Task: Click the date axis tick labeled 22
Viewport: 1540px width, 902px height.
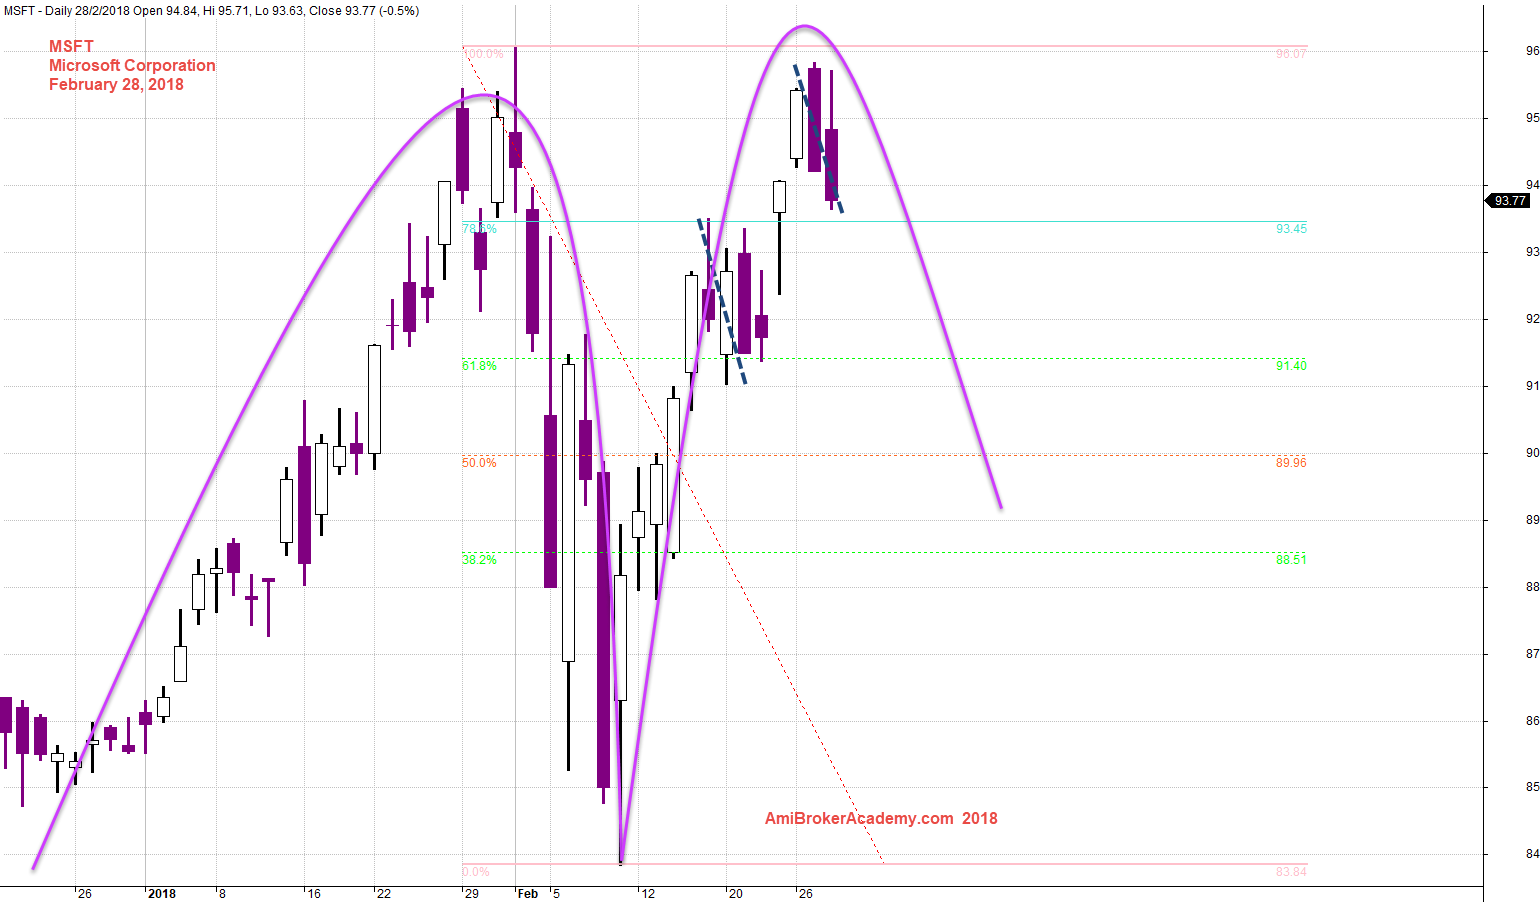Action: click(x=385, y=894)
